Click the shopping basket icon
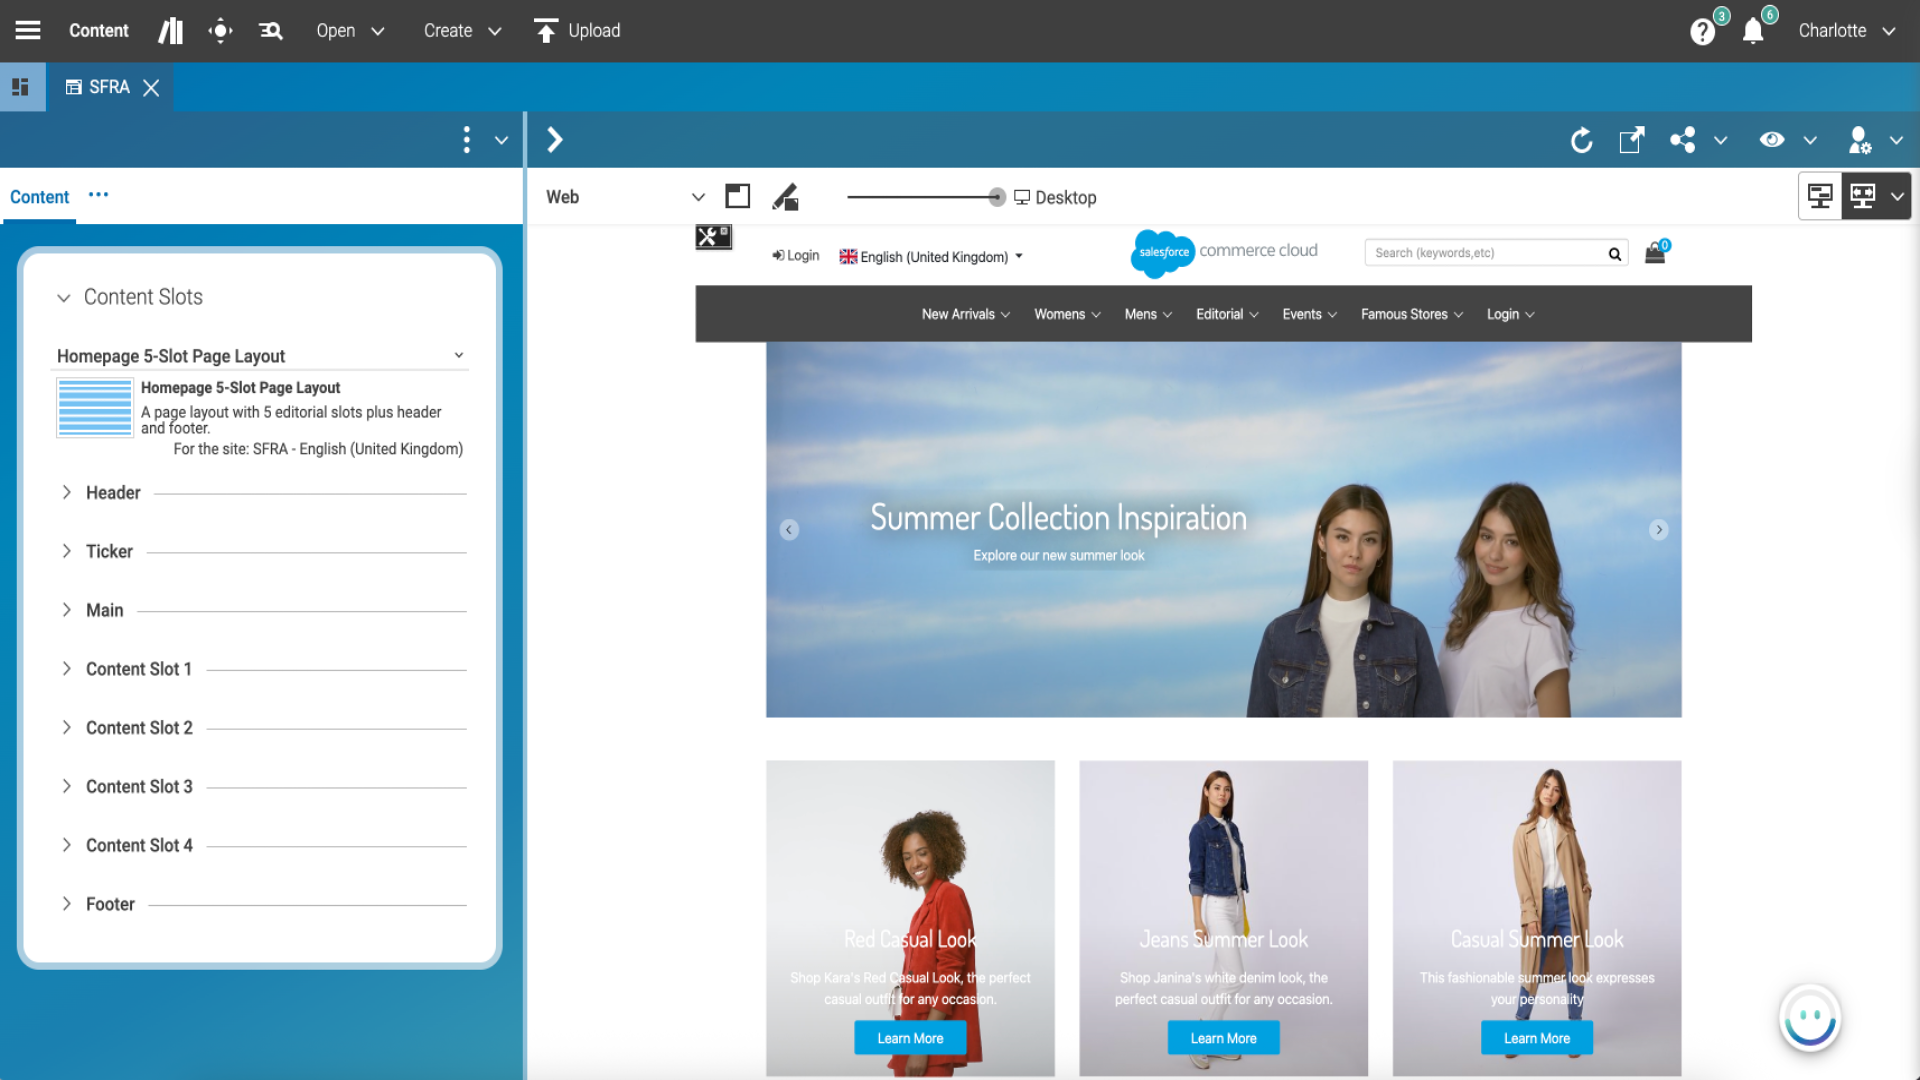 [x=1655, y=254]
